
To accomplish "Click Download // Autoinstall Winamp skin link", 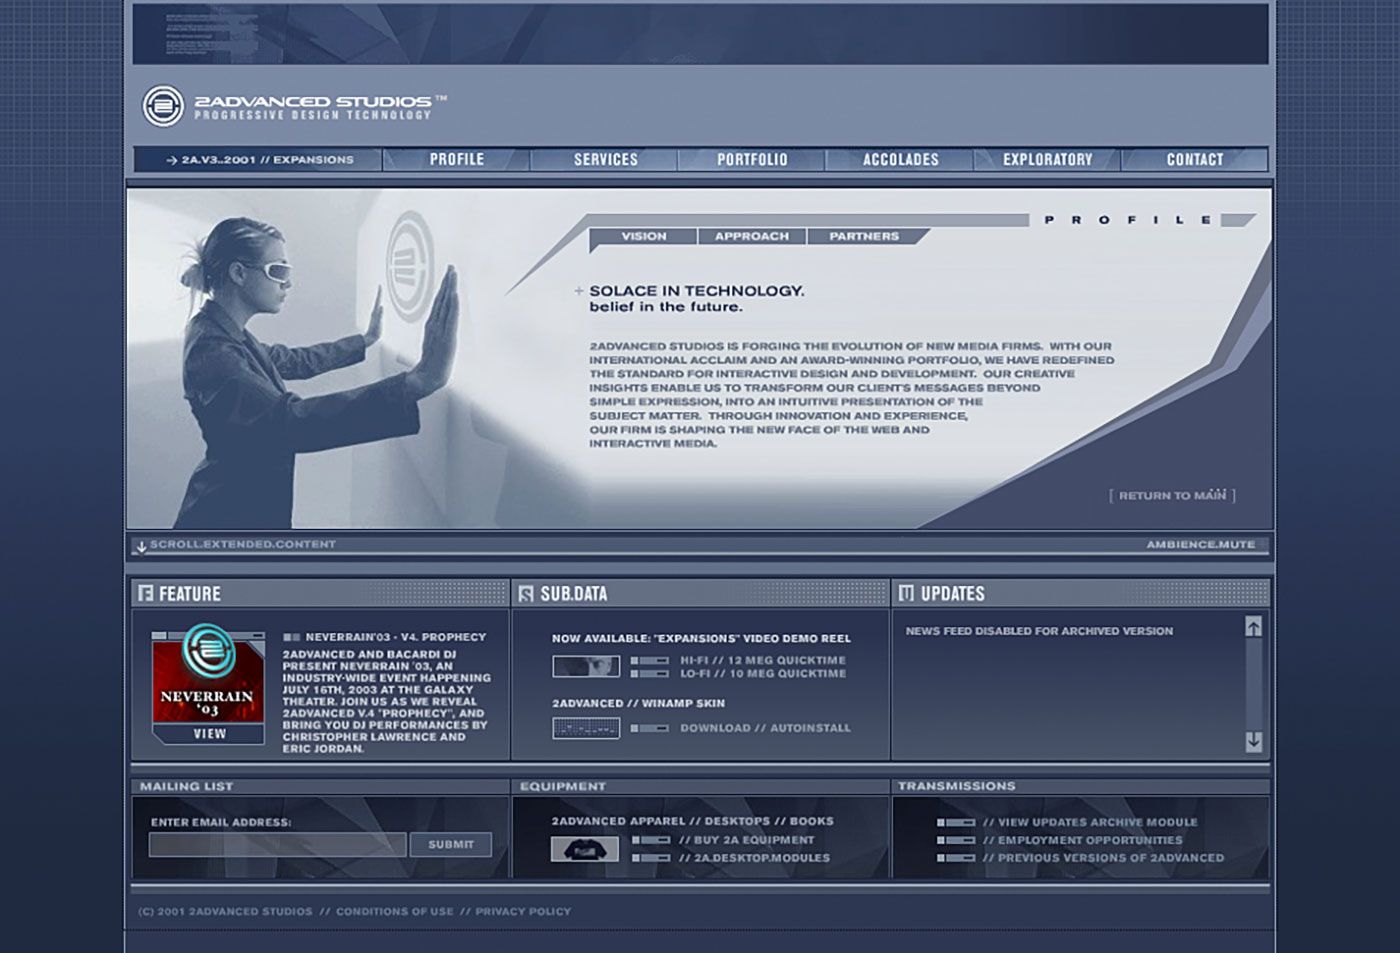I will (765, 728).
